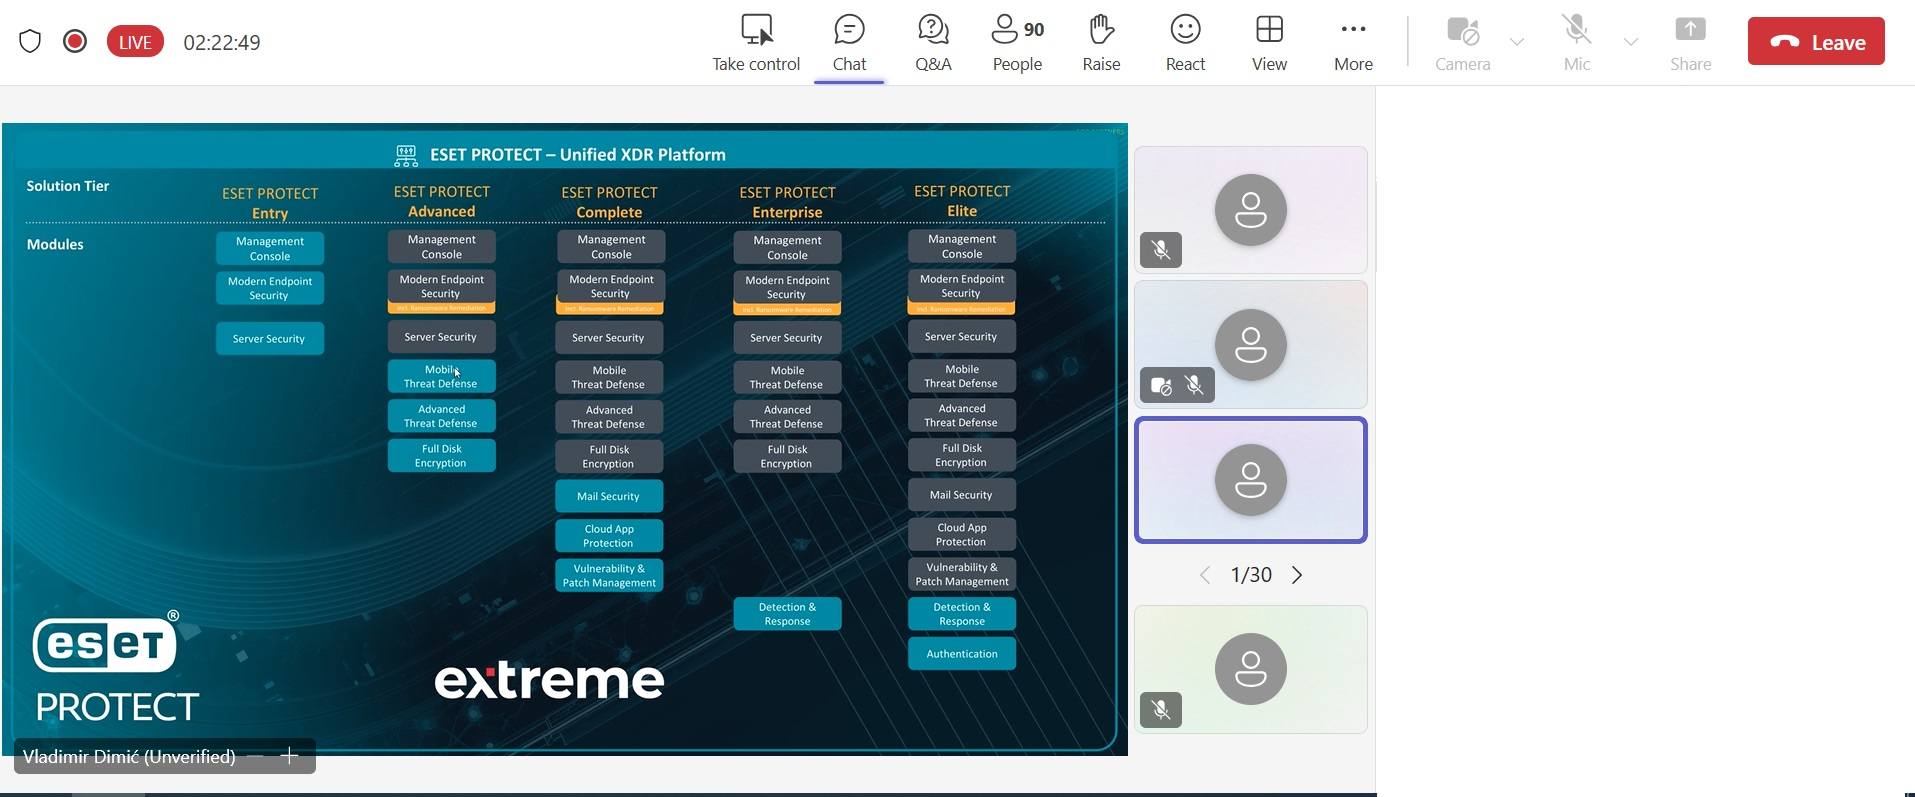The width and height of the screenshot is (1915, 797).
Task: Click camera-off icon on second participant tile
Action: point(1161,385)
